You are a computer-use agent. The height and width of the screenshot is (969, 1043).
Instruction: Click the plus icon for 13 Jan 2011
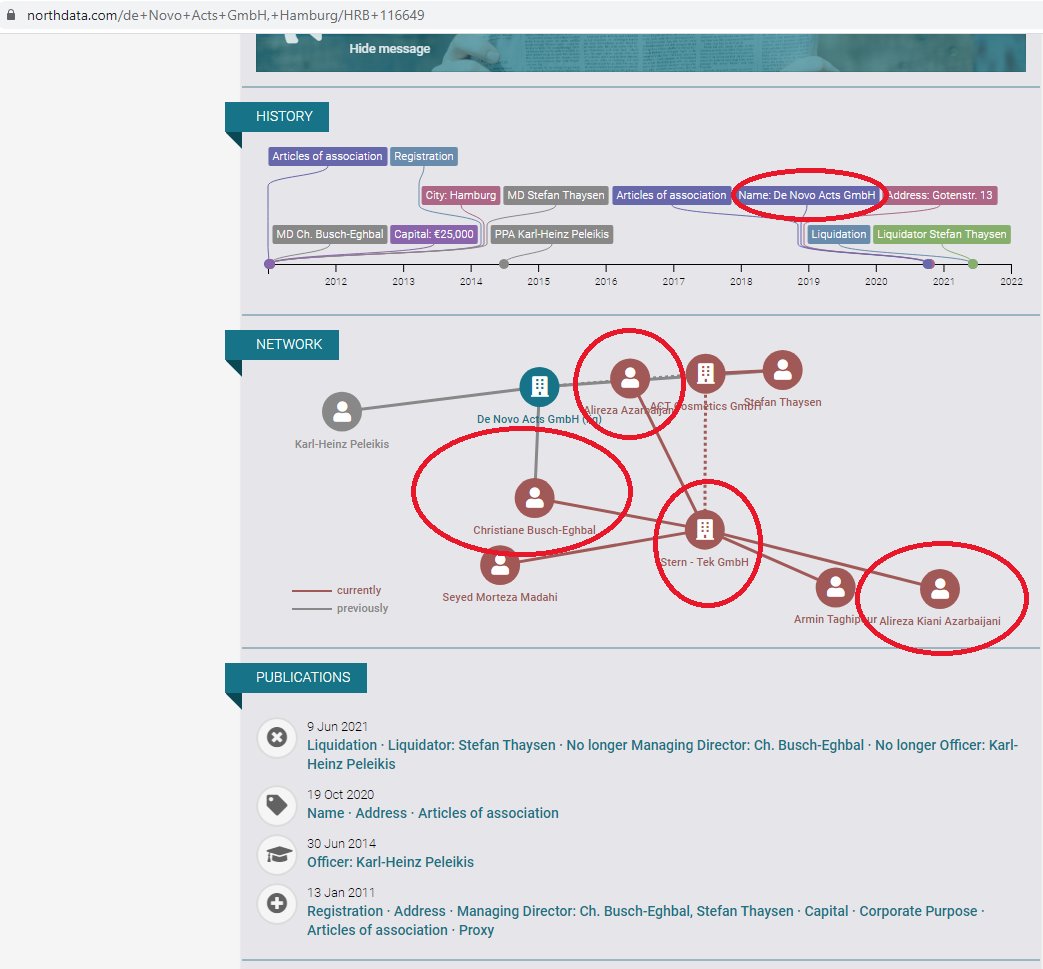pyautogui.click(x=277, y=904)
